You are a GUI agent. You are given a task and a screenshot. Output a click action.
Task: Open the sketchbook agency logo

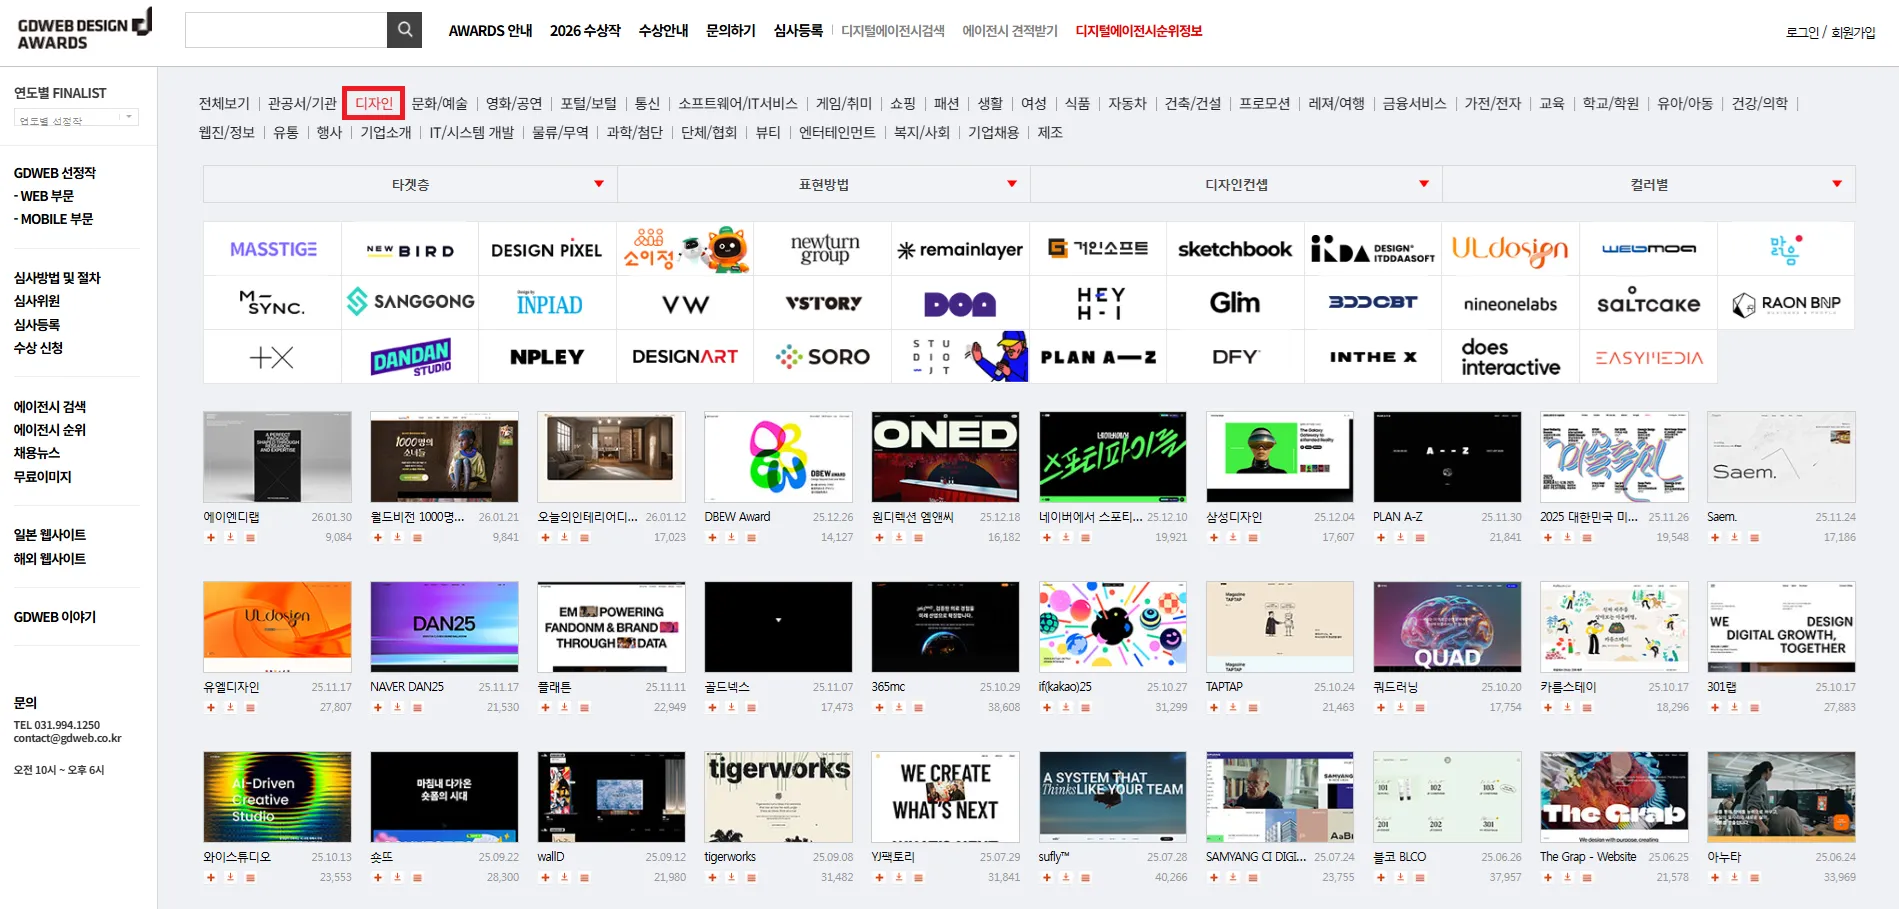1235,249
